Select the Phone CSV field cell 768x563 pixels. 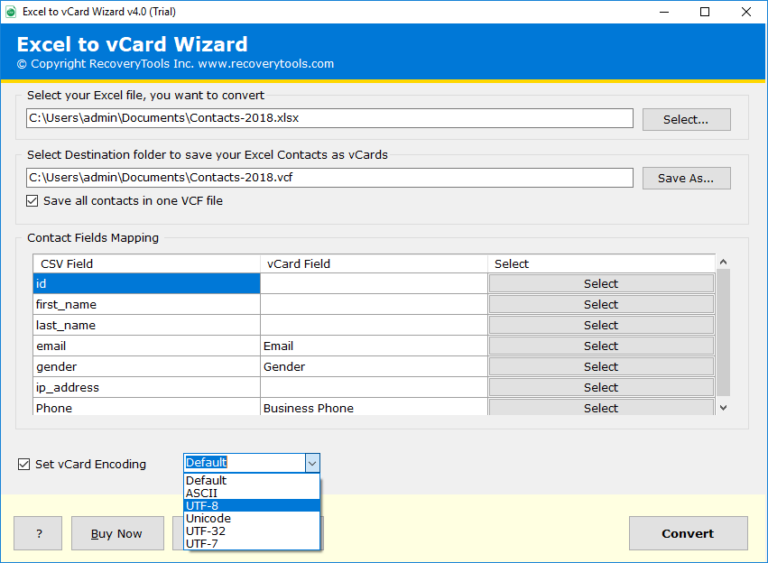[146, 407]
